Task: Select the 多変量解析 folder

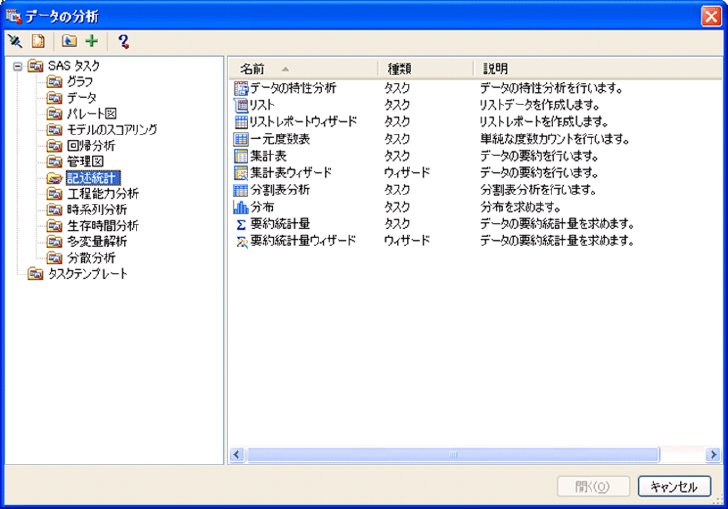Action: point(97,241)
